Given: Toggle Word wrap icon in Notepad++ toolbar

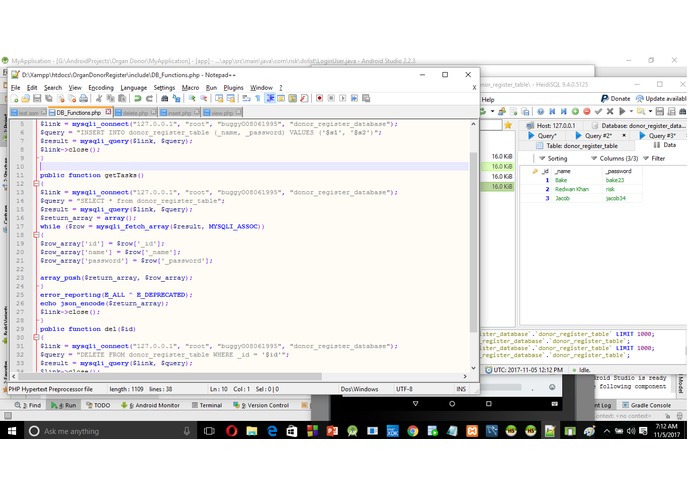Looking at the screenshot, I should pyautogui.click(x=246, y=98).
